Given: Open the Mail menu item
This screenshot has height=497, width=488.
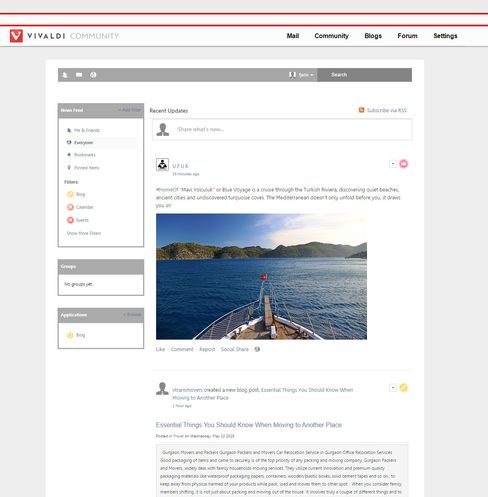Looking at the screenshot, I should tap(293, 36).
